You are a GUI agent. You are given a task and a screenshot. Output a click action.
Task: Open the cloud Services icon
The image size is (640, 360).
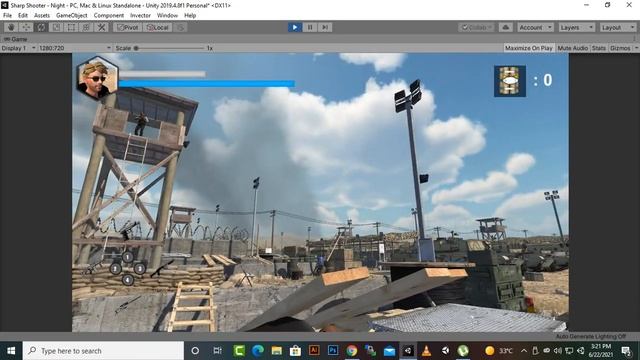506,27
